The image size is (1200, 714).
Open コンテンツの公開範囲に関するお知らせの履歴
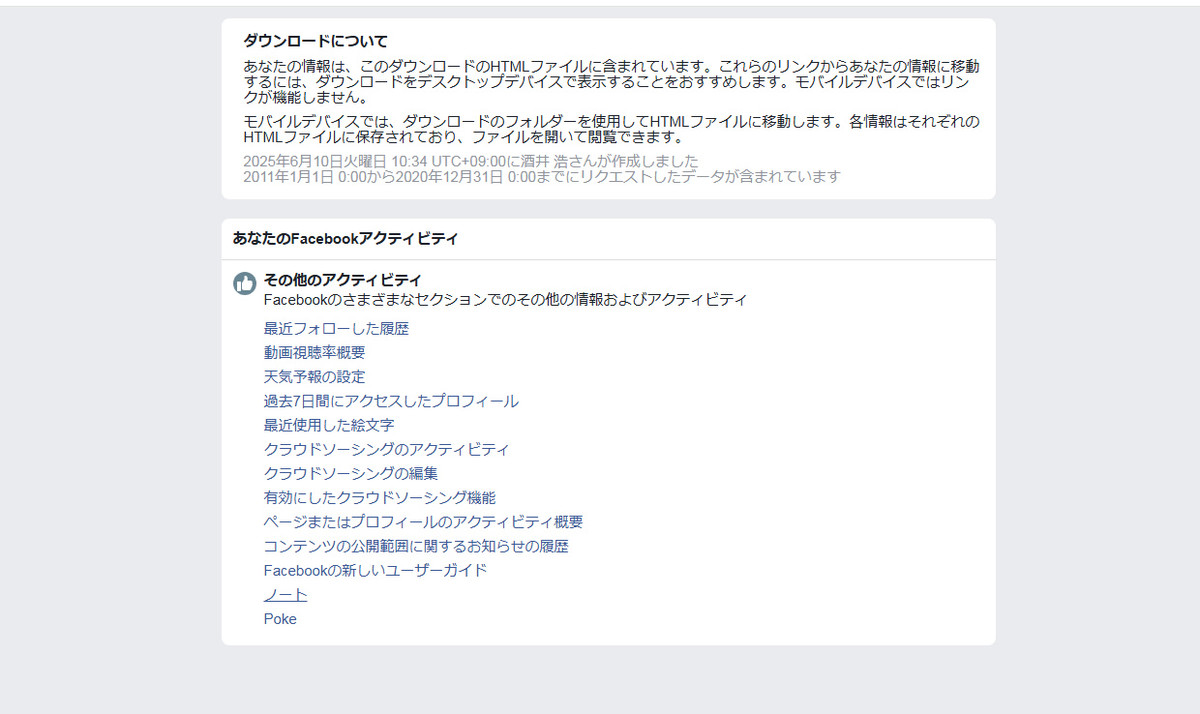coord(416,546)
